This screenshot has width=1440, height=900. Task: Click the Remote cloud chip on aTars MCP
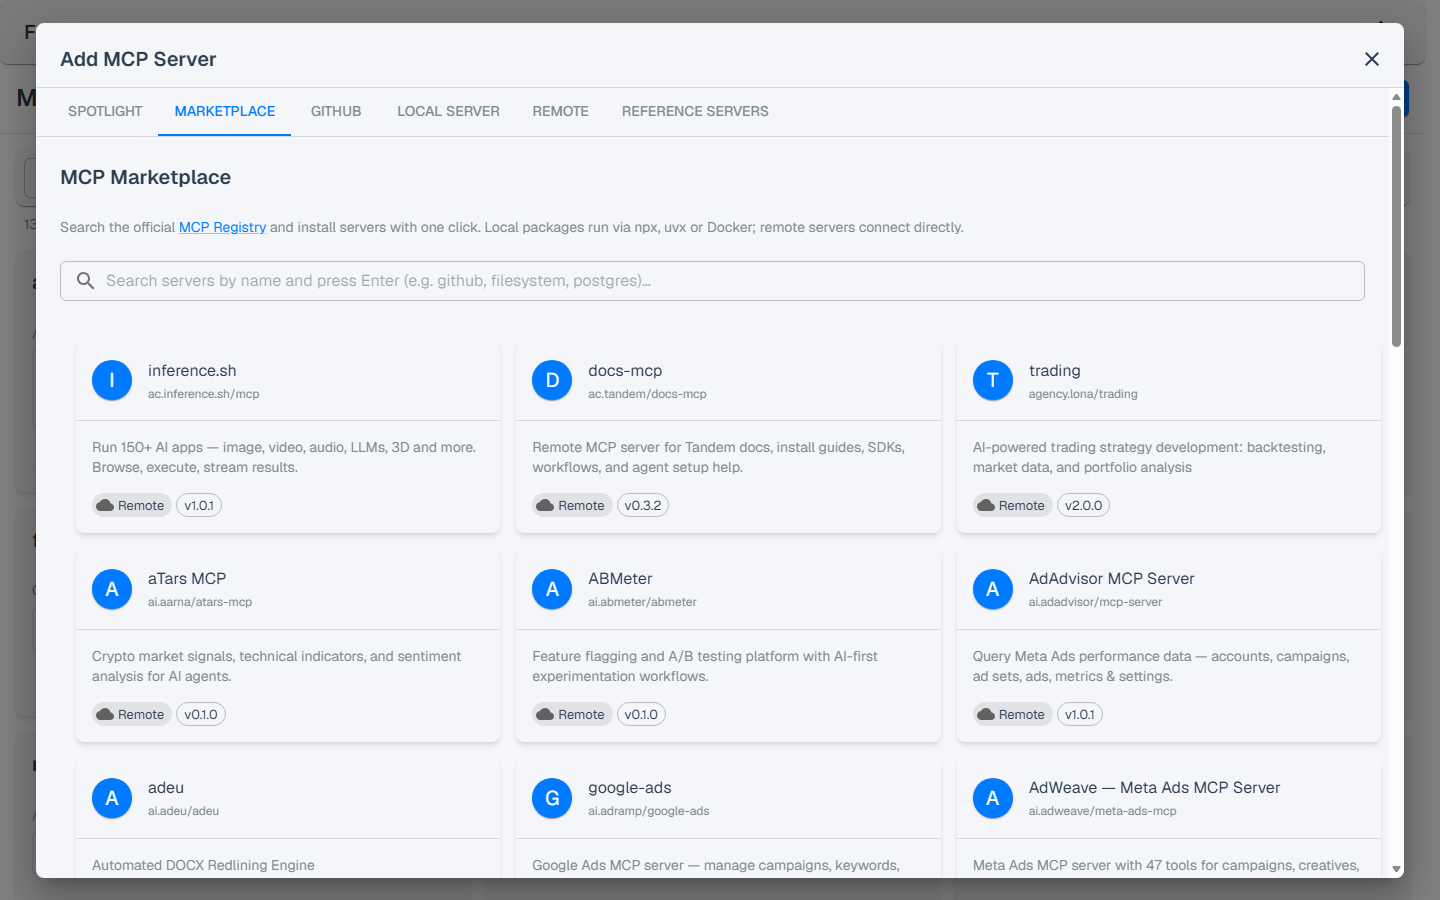131,714
